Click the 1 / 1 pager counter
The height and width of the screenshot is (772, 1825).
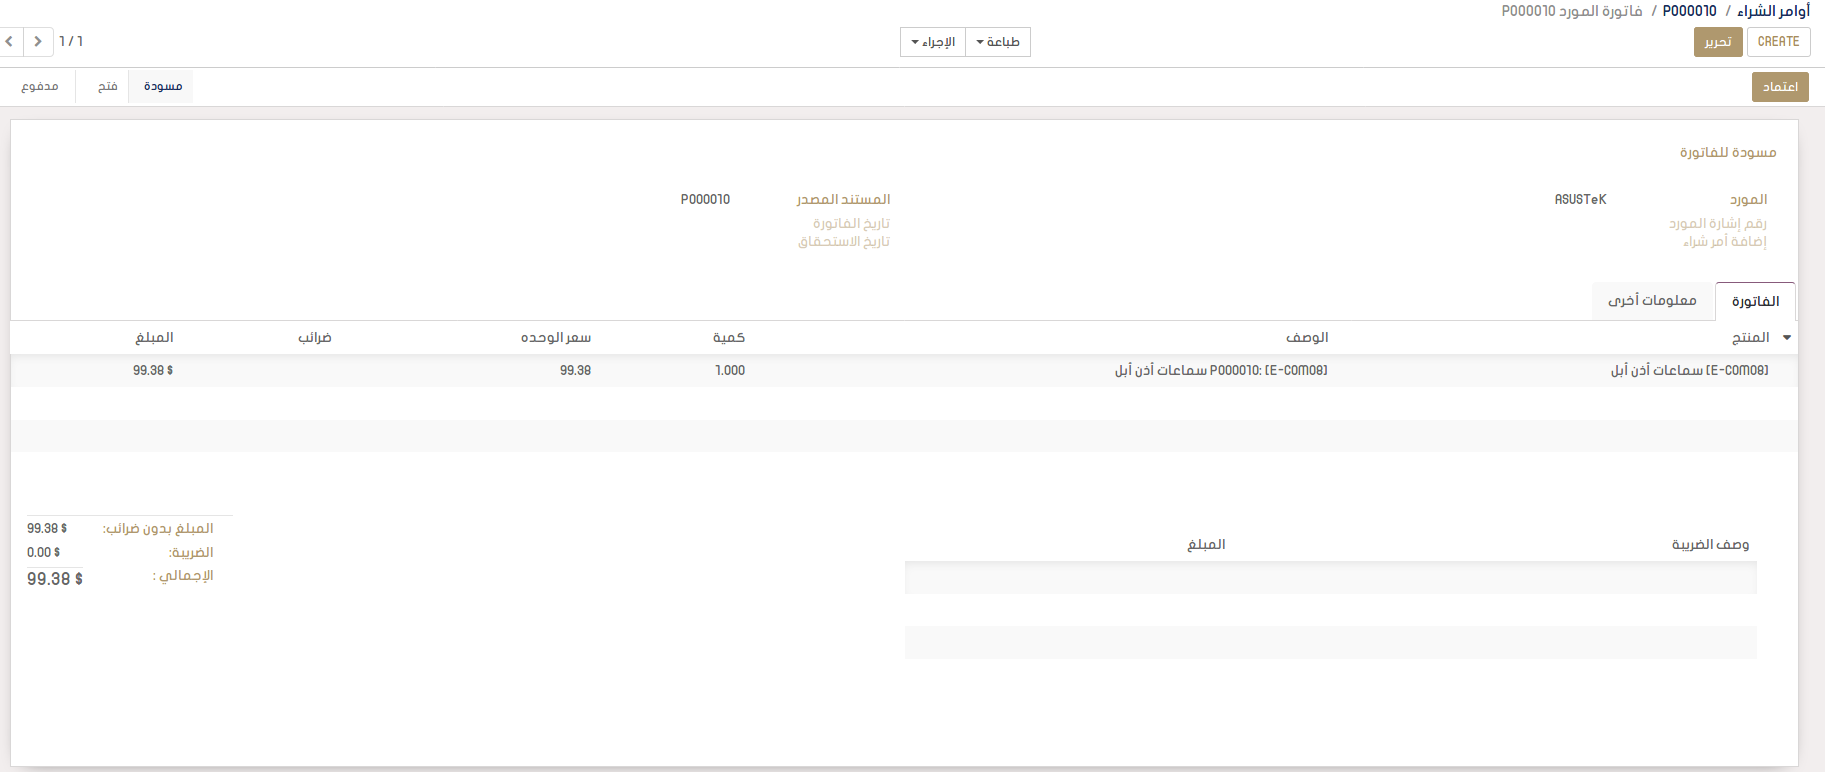point(71,42)
